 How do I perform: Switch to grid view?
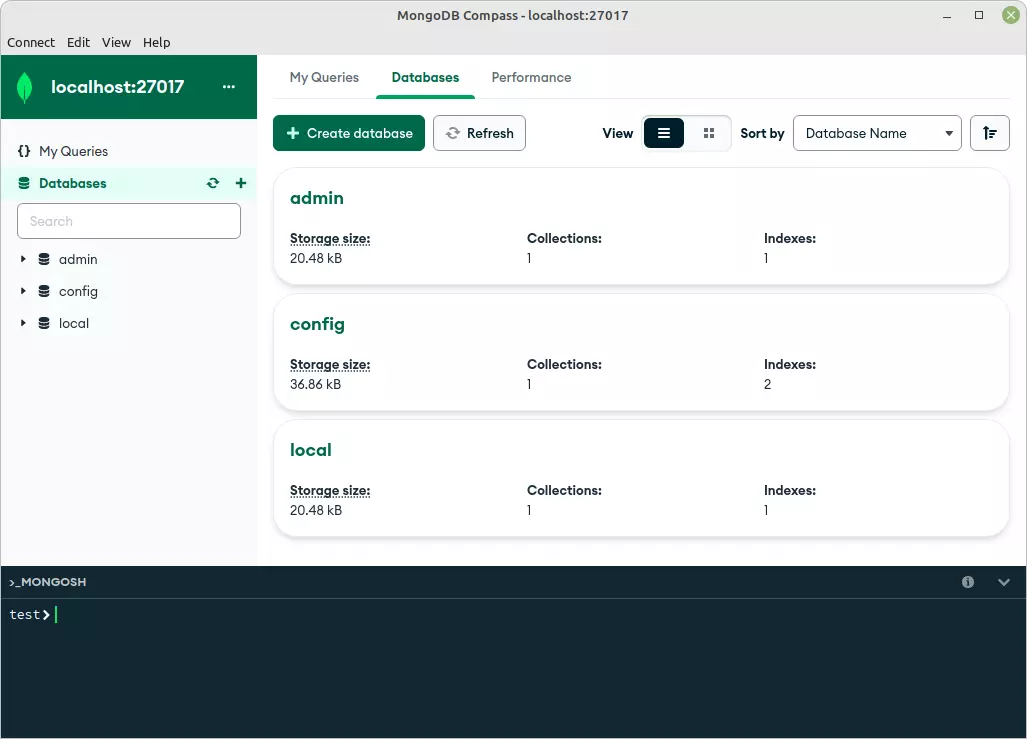[709, 134]
